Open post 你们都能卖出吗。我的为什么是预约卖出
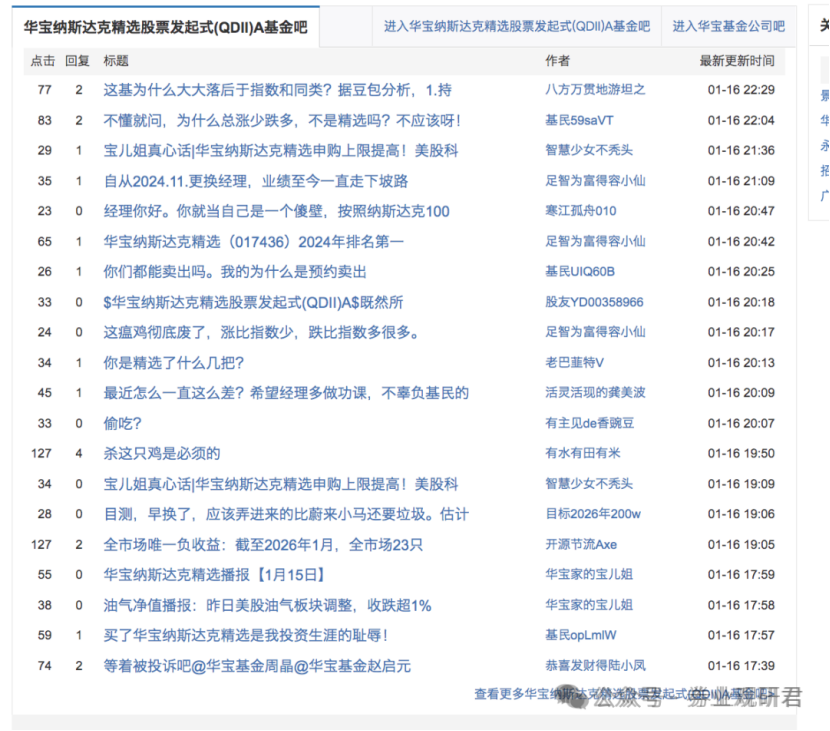The image size is (830, 731). (235, 272)
